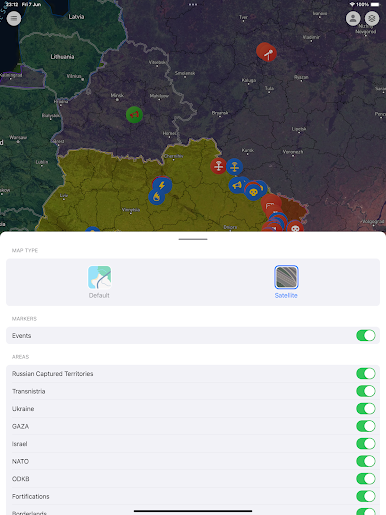The width and height of the screenshot is (386, 515).
Task: Click the Lithuania country label
Action: [x=62, y=57]
